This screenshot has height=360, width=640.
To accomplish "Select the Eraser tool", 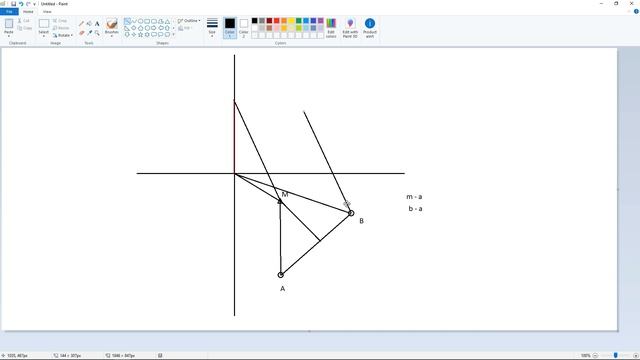I will (x=82, y=33).
